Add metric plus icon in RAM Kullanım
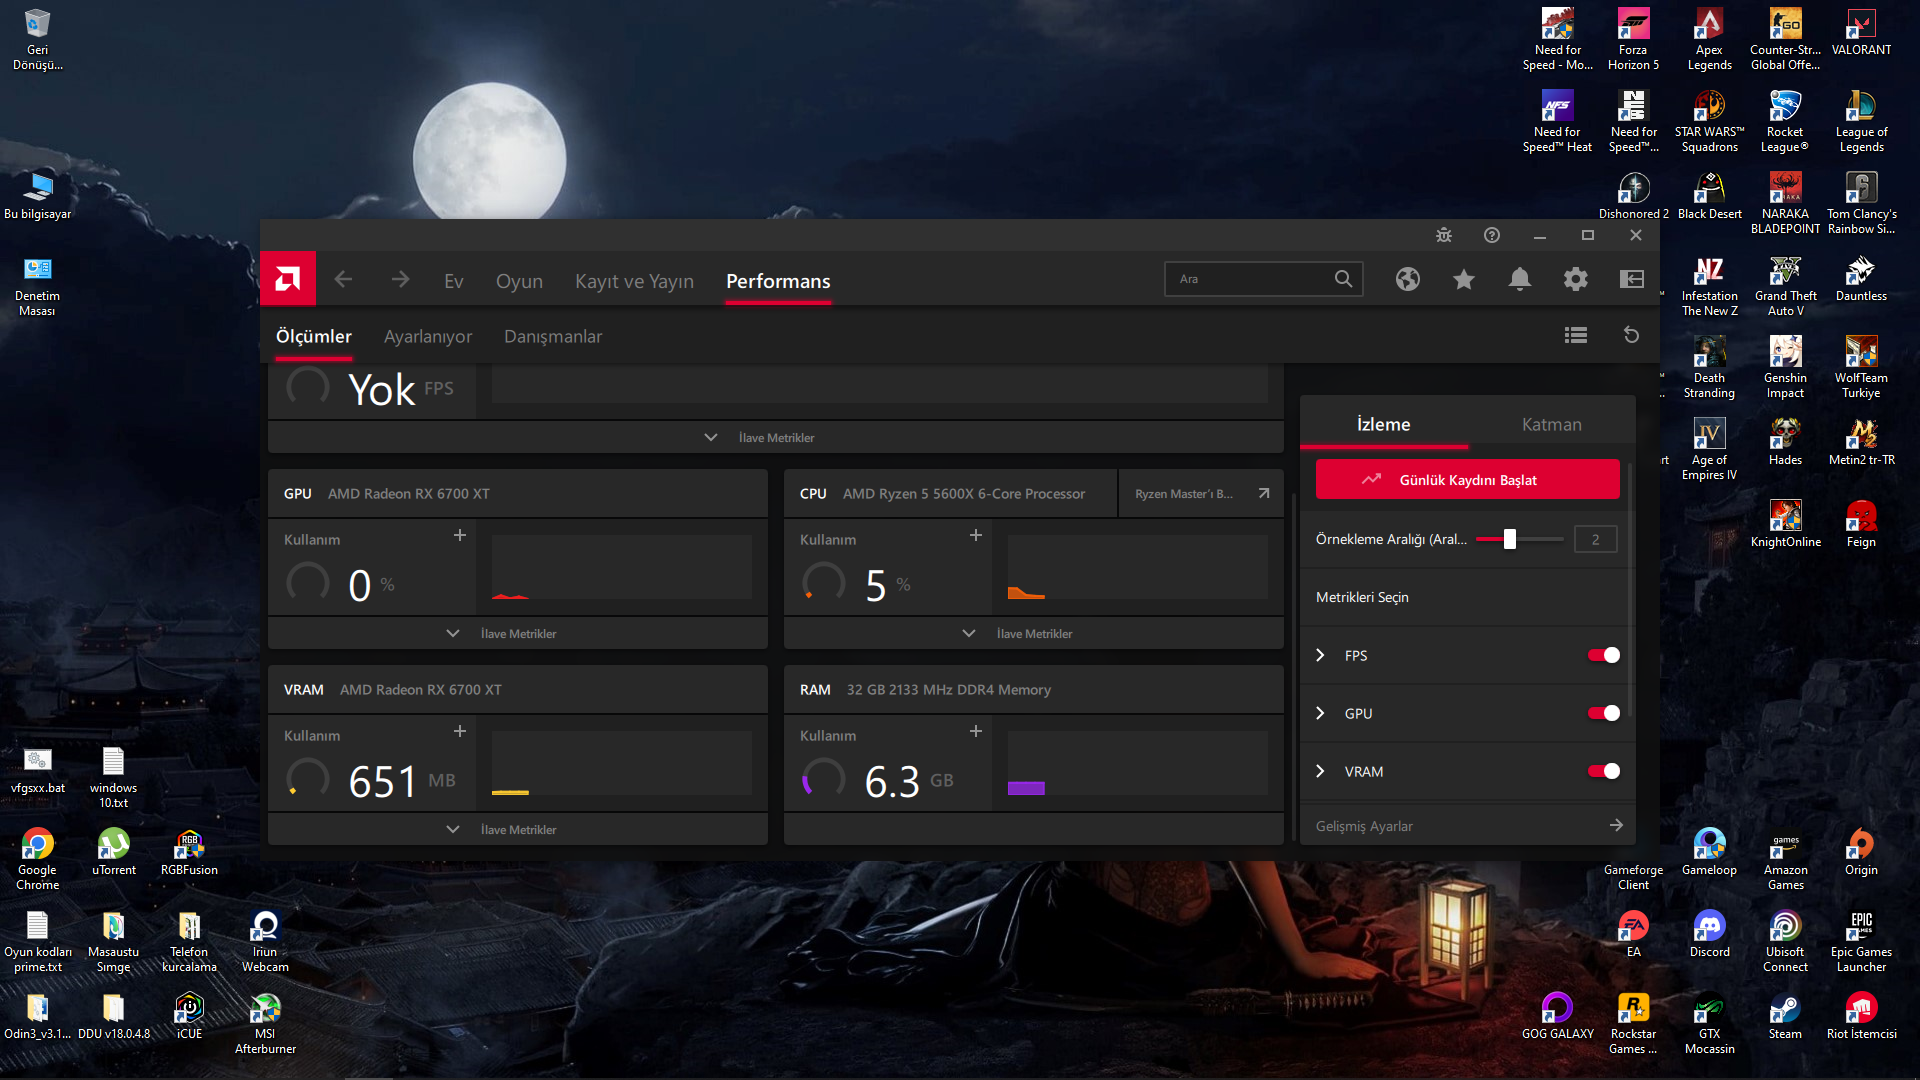This screenshot has width=1920, height=1080. pyautogui.click(x=976, y=731)
